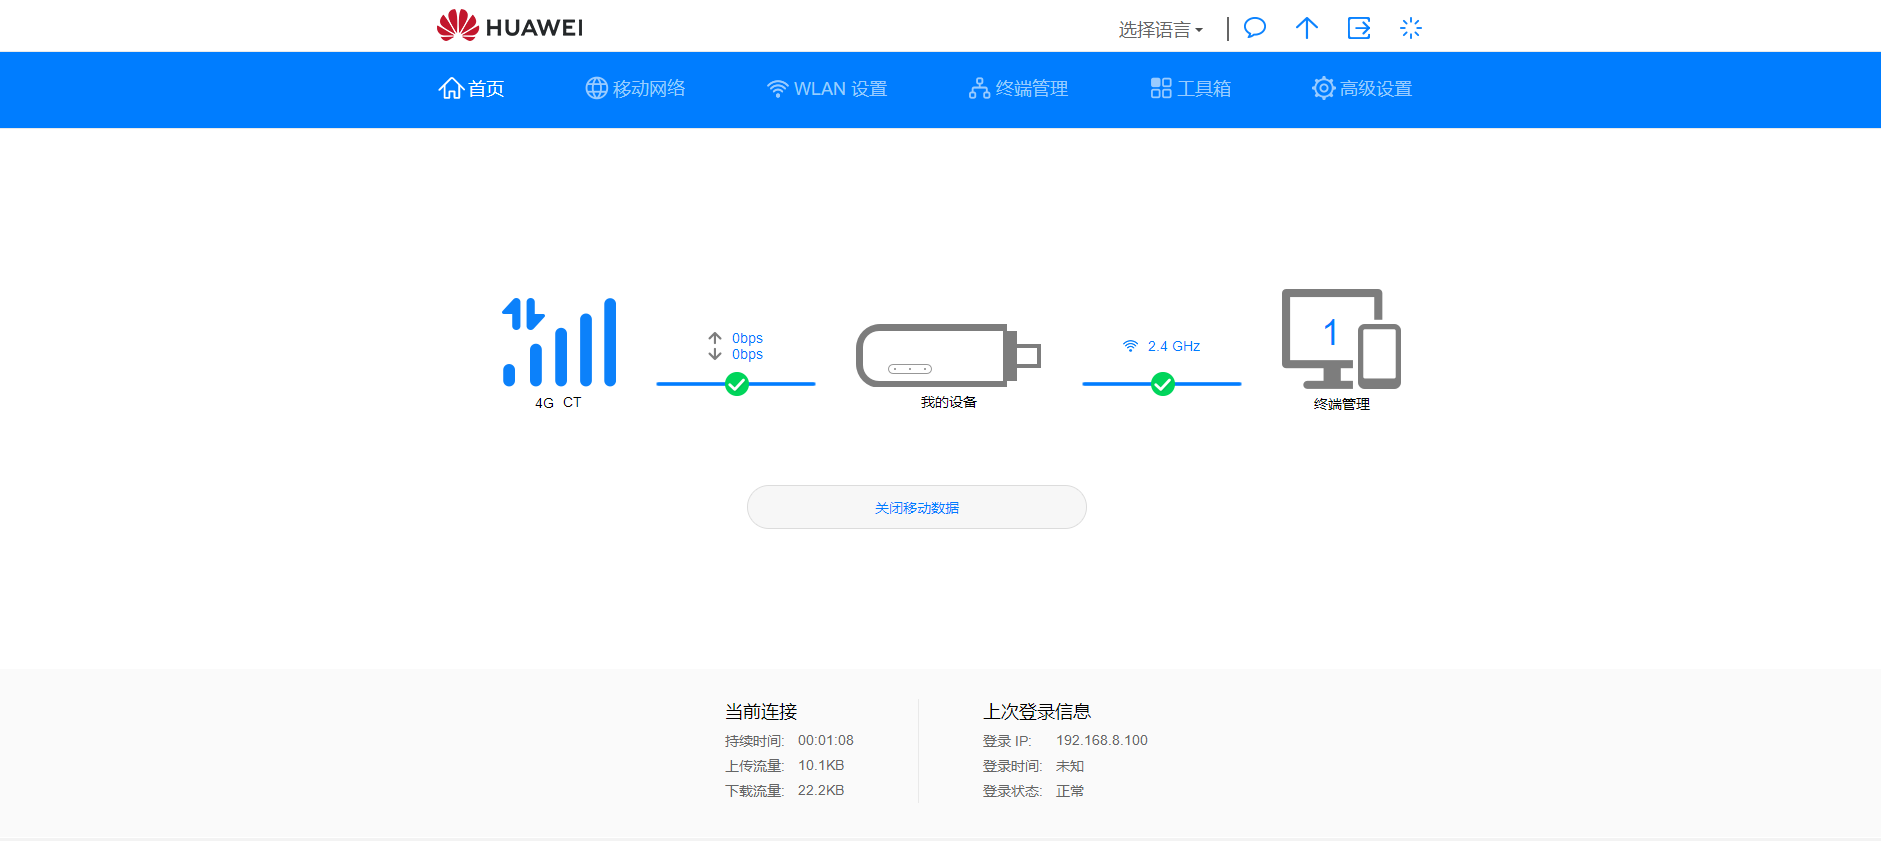This screenshot has width=1881, height=841.
Task: Click the 关闭移动数据 button
Action: coord(917,507)
